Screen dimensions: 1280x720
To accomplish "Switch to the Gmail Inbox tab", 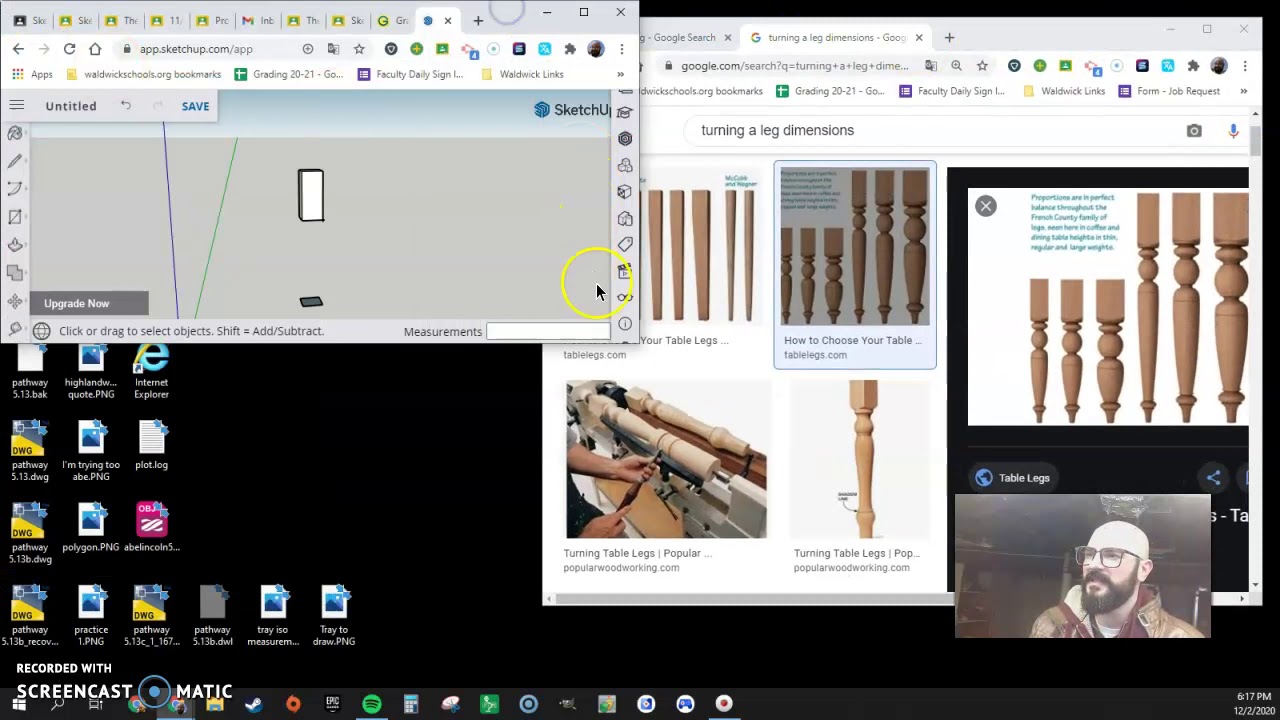I will coord(258,20).
